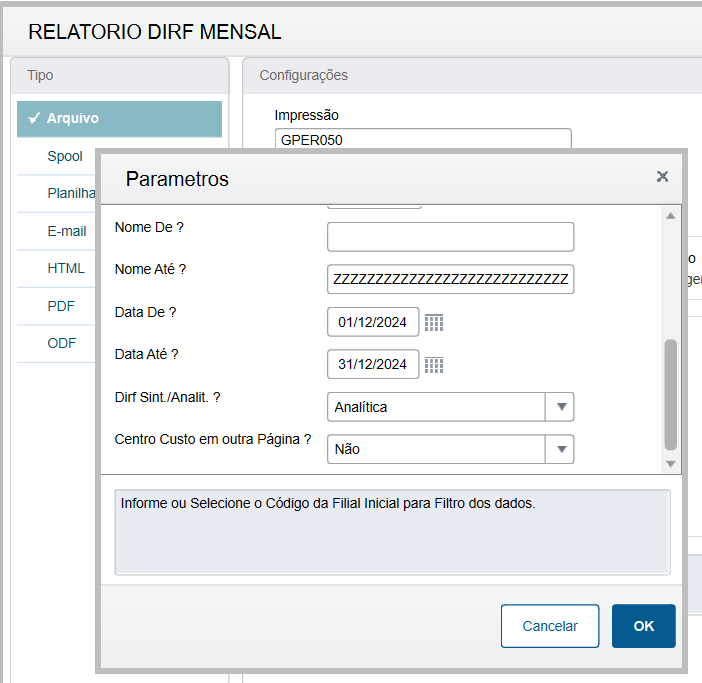This screenshot has width=702, height=683.
Task: Choose HTML output type
Action: (x=66, y=268)
